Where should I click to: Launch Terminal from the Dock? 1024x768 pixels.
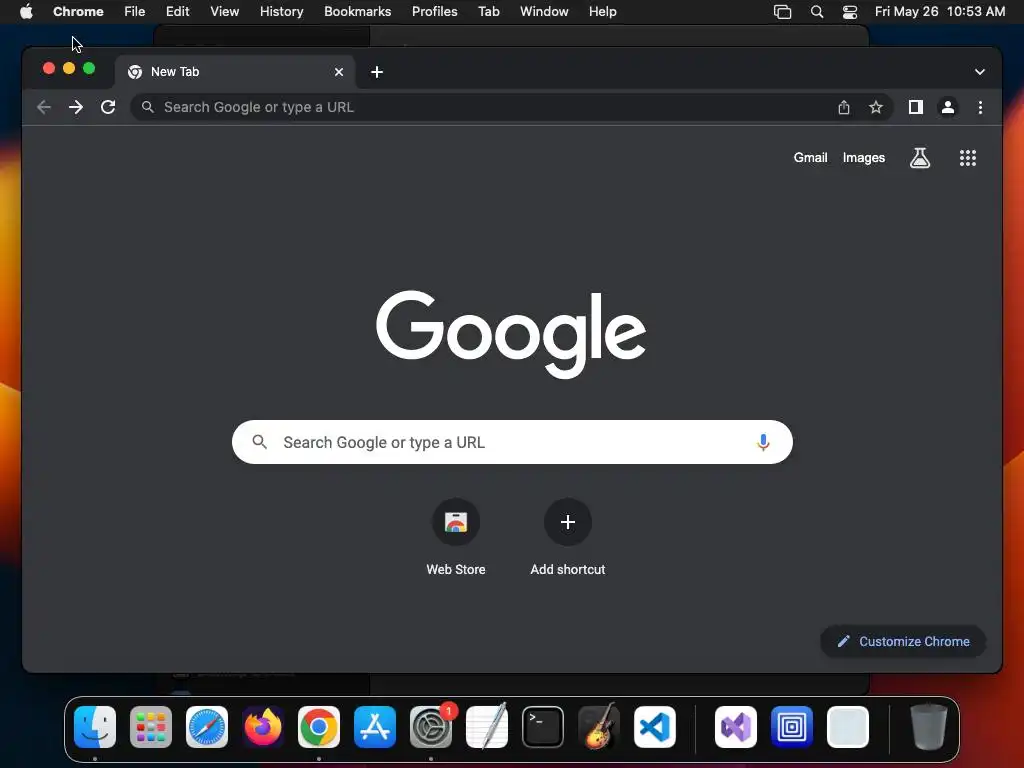pos(543,727)
